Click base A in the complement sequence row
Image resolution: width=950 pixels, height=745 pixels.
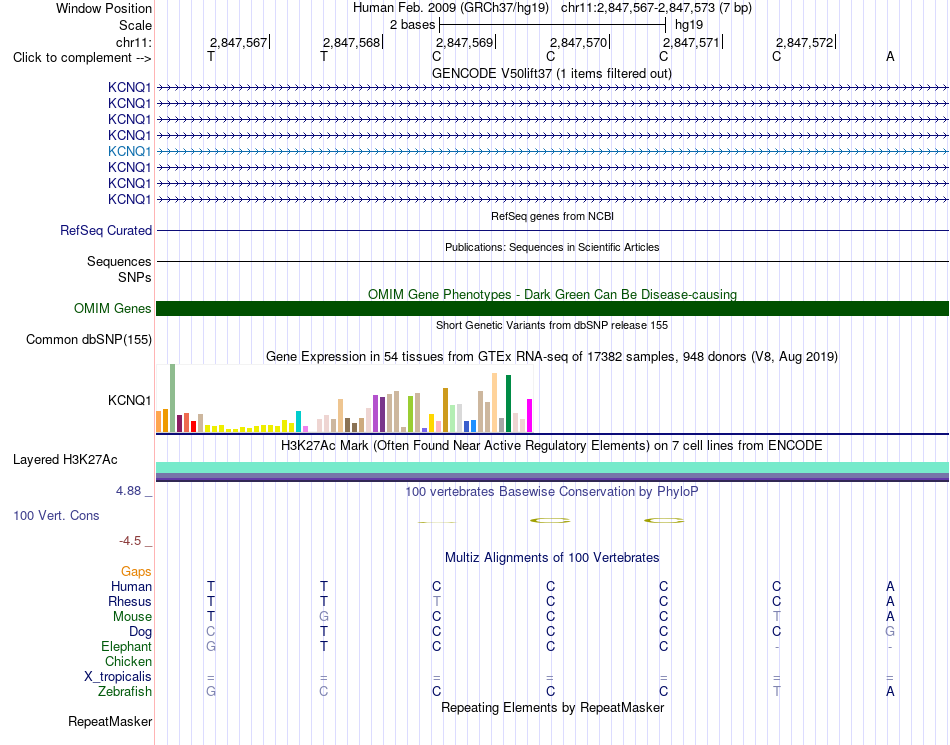[x=890, y=56]
